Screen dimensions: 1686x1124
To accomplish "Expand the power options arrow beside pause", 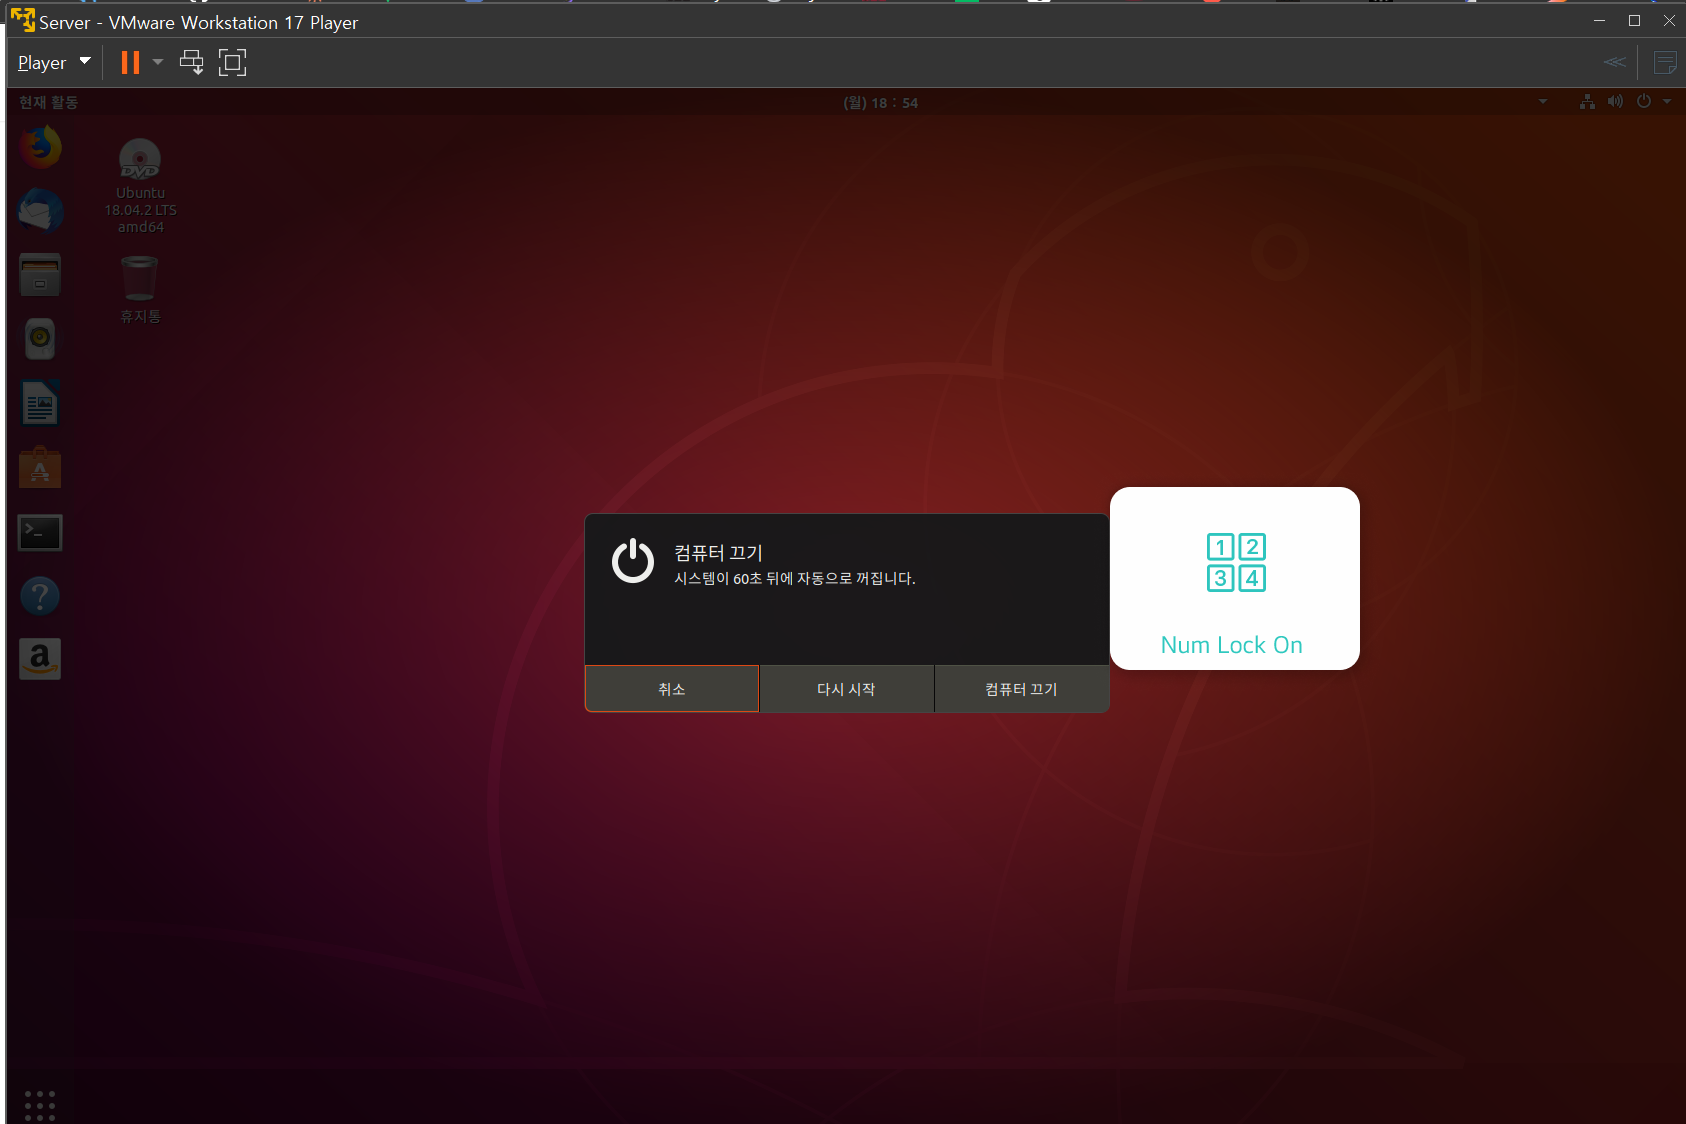I will pyautogui.click(x=158, y=62).
